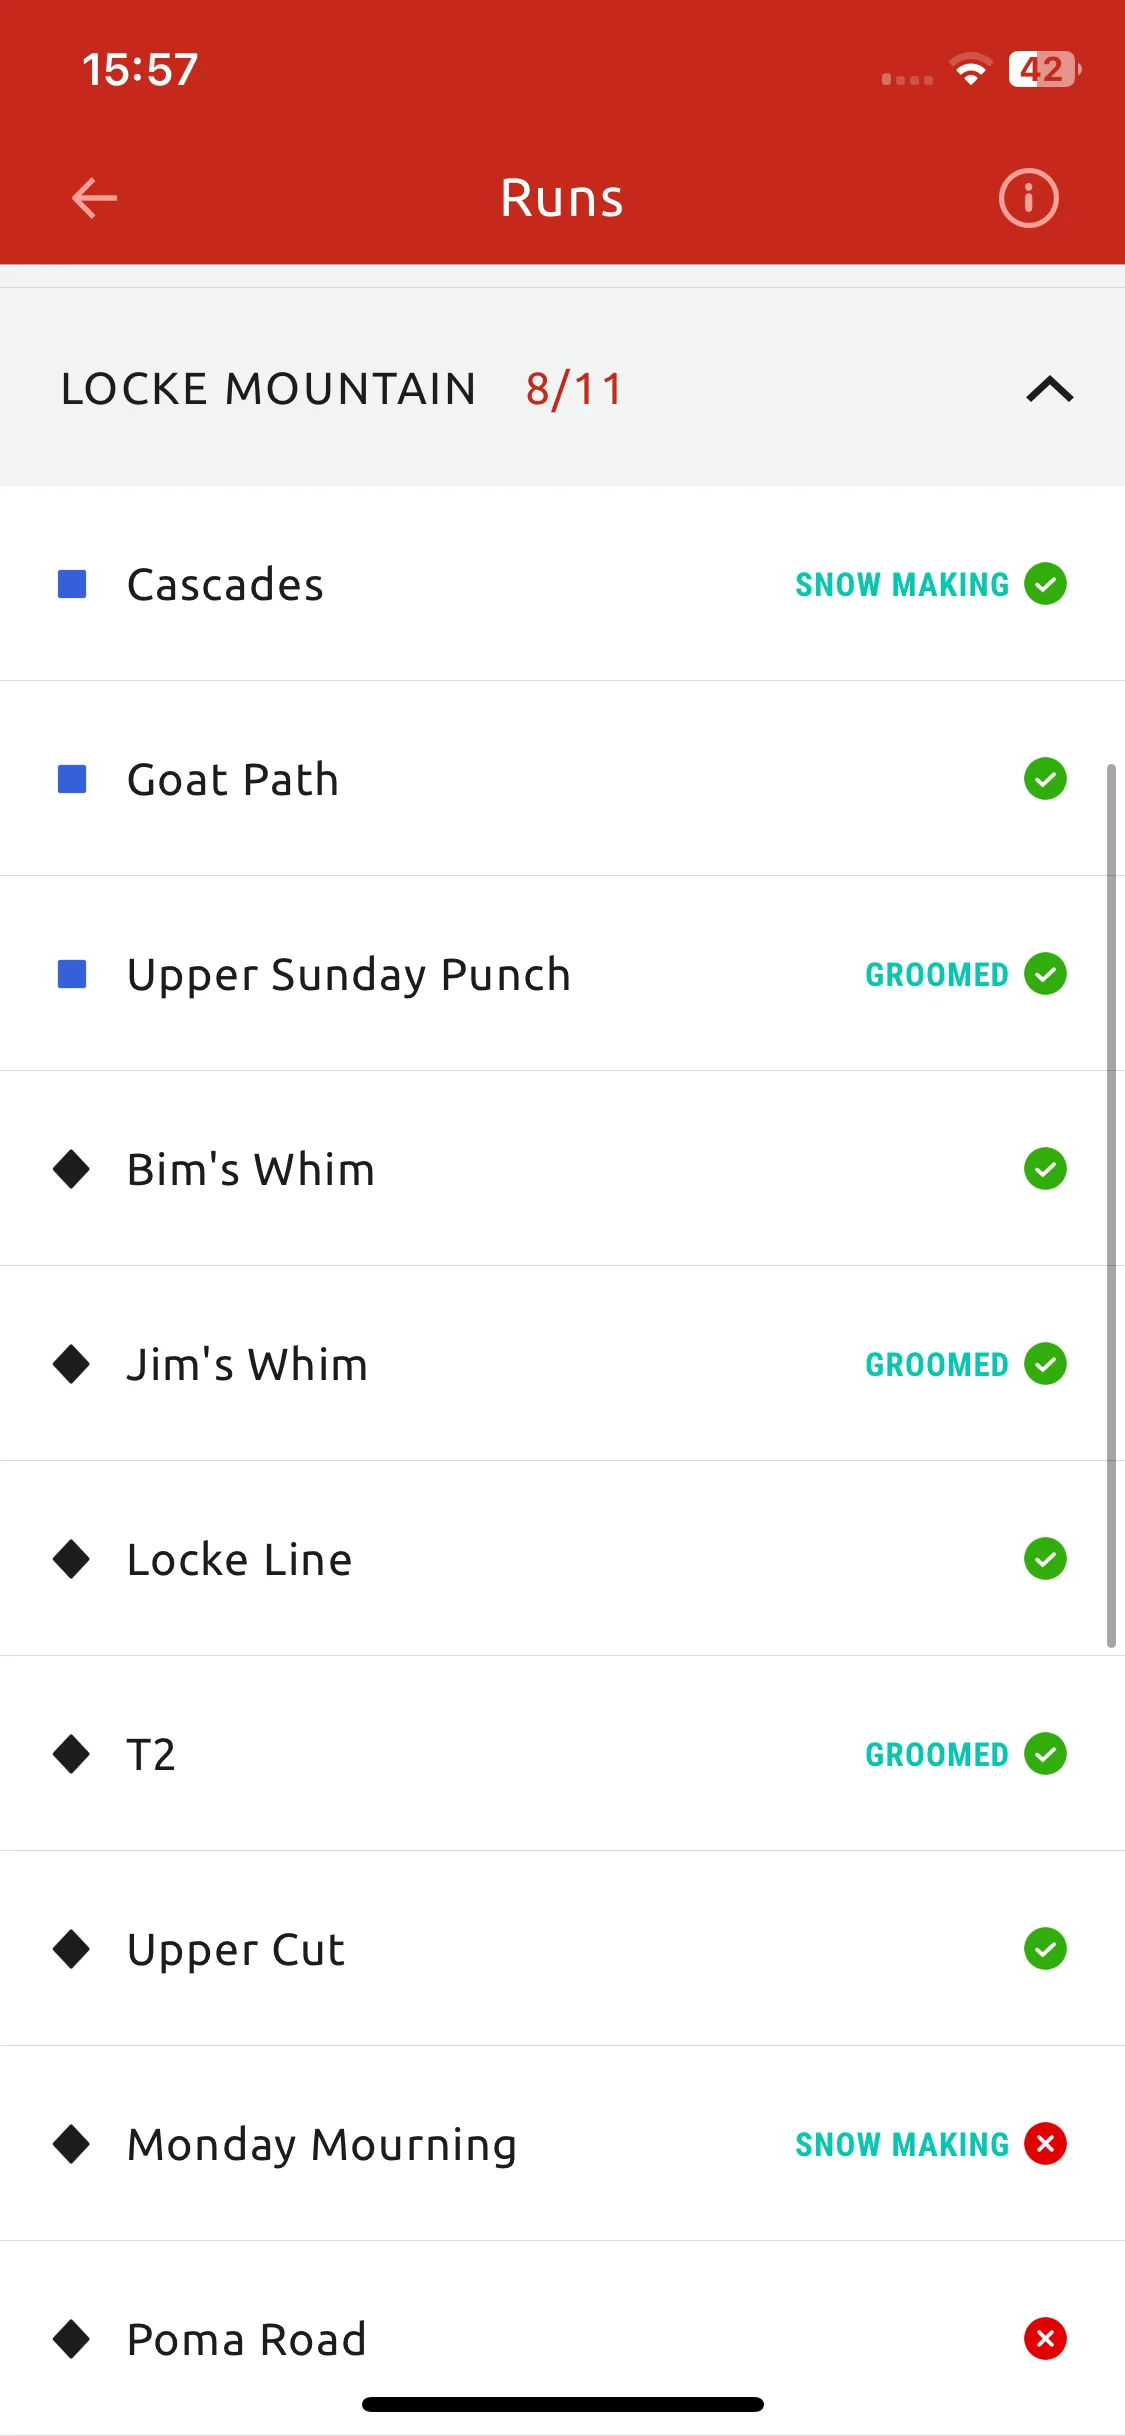Tap the red closed icon on Monday Mourning
1125x2436 pixels.
pos(1045,2143)
